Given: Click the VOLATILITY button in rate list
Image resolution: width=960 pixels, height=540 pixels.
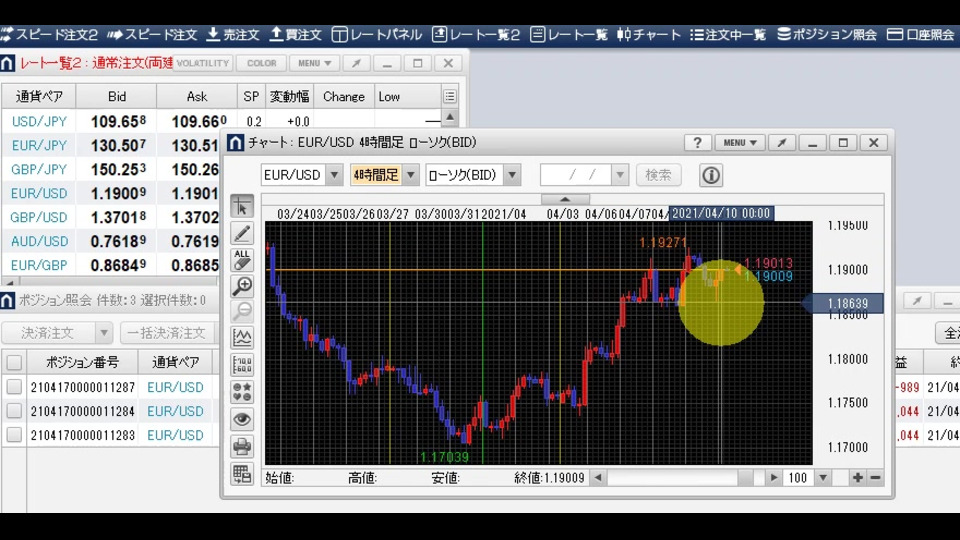Looking at the screenshot, I should (x=202, y=63).
